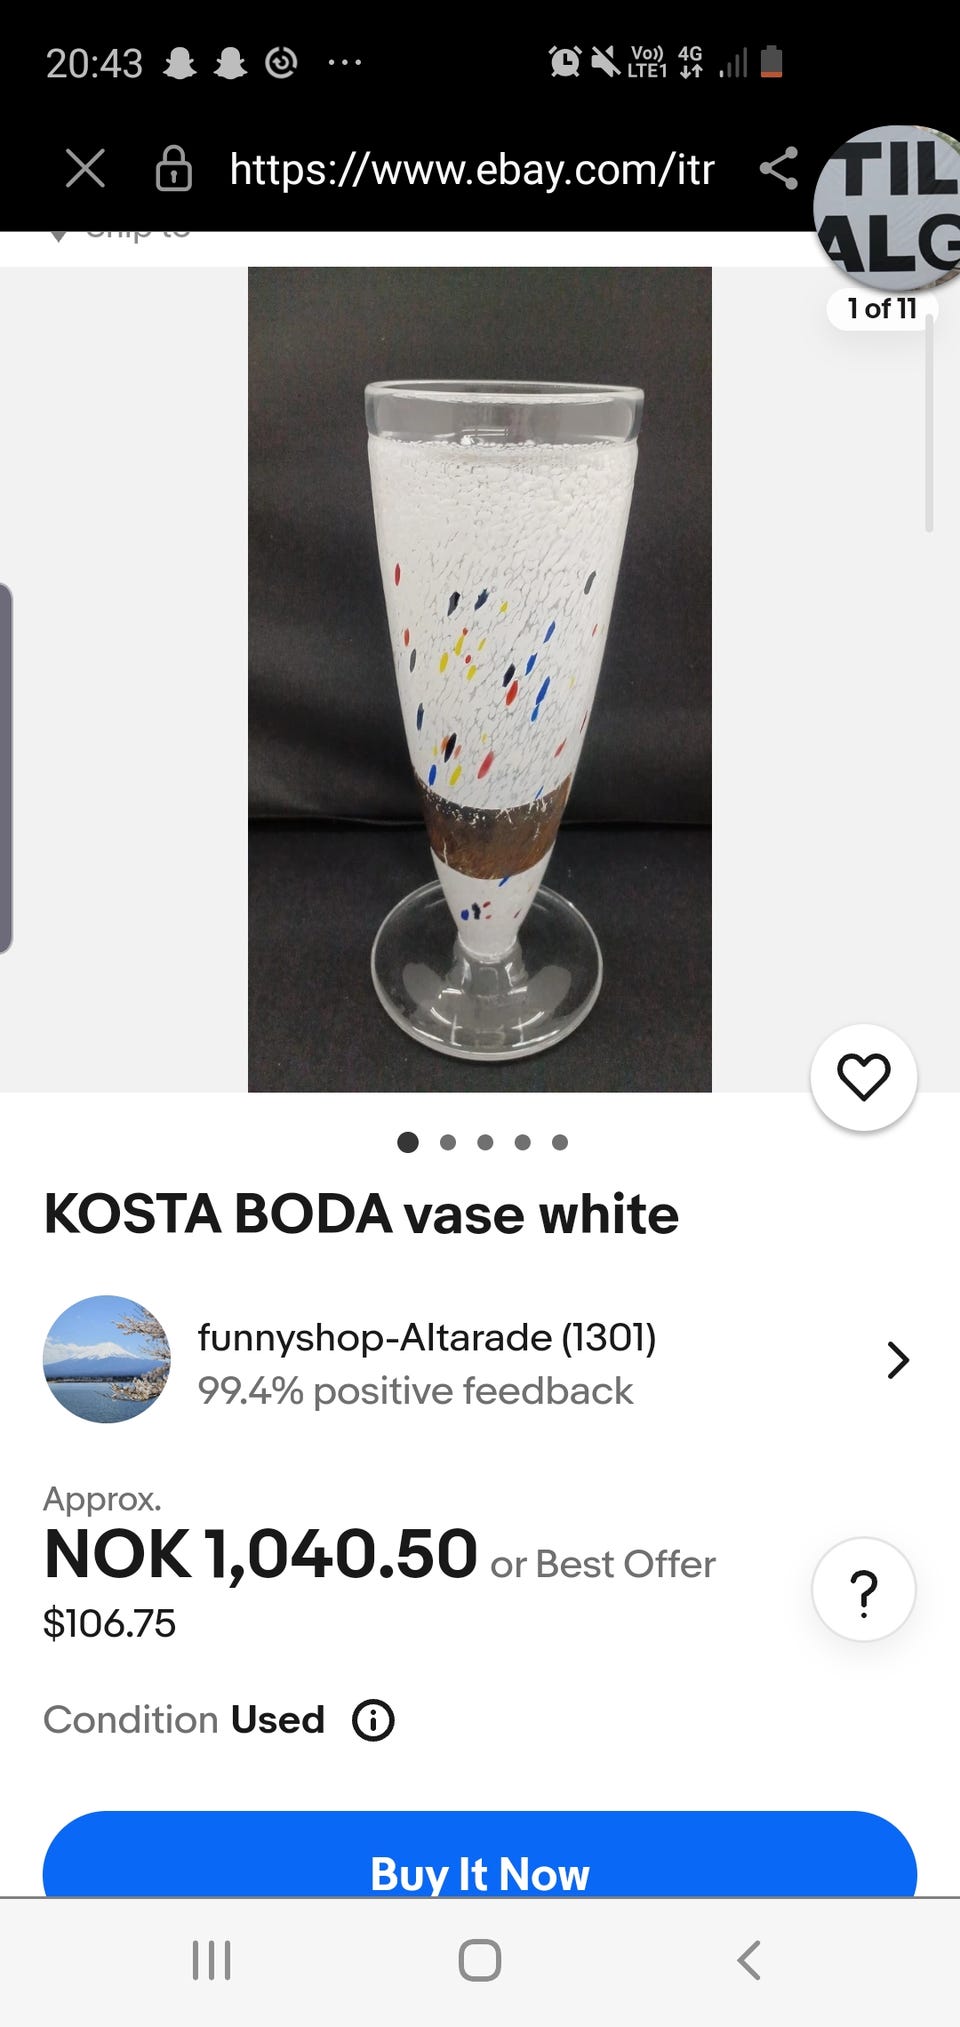Close the browser tab with X icon
Viewport: 960px width, 2027px height.
[x=85, y=168]
